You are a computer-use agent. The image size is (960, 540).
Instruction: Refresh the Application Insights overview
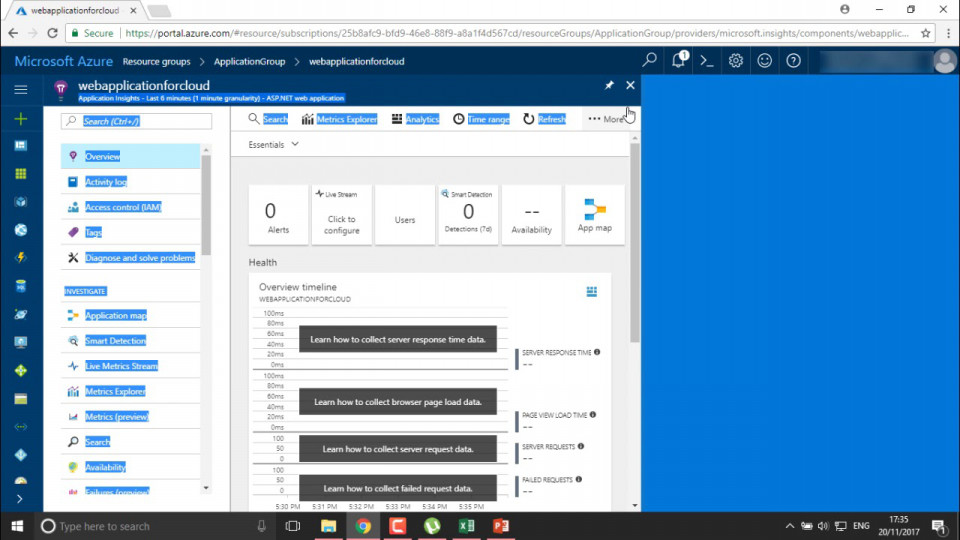(544, 119)
